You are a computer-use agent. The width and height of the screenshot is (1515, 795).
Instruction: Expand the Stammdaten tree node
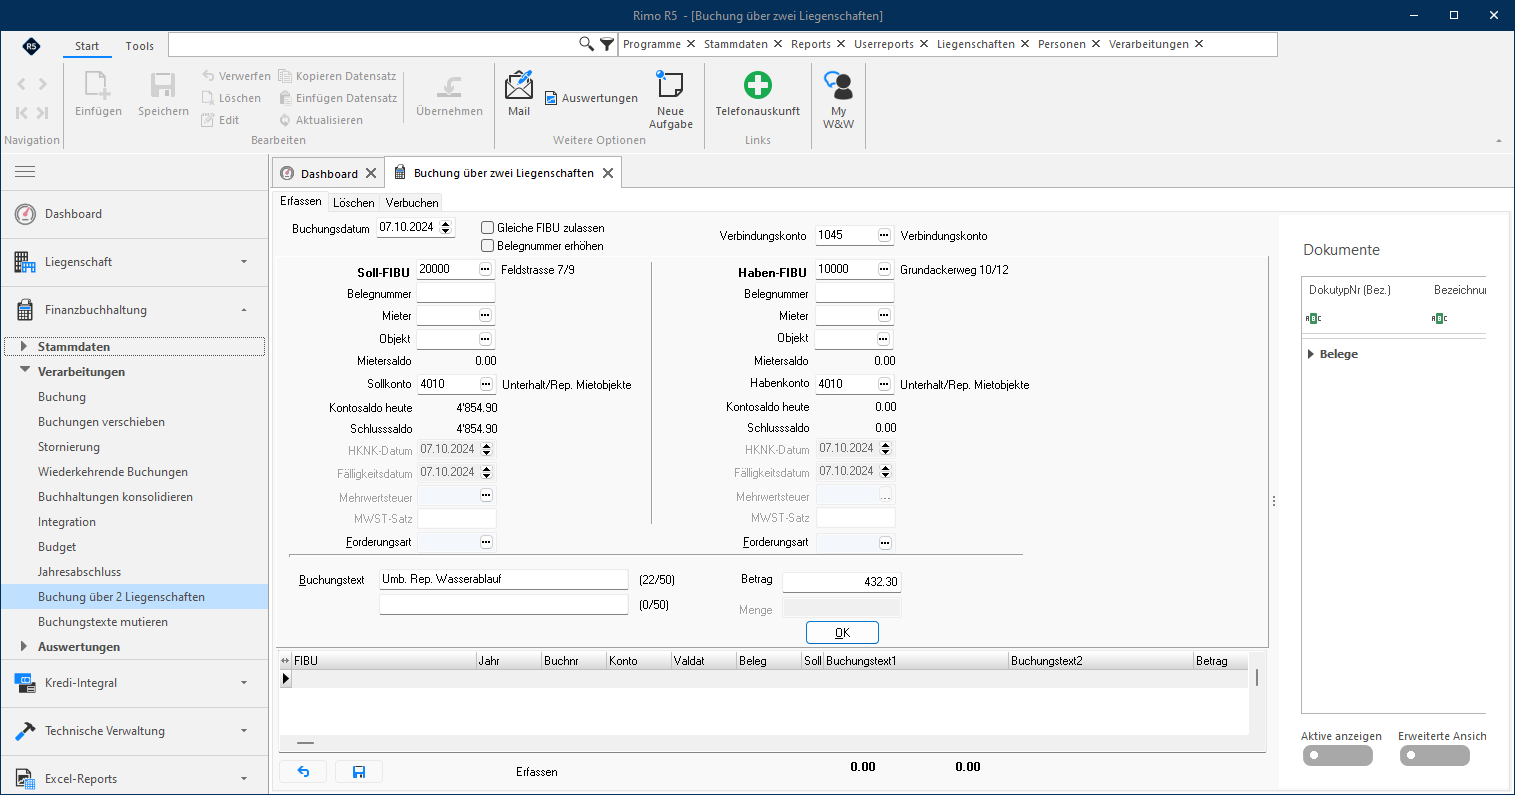pos(23,347)
